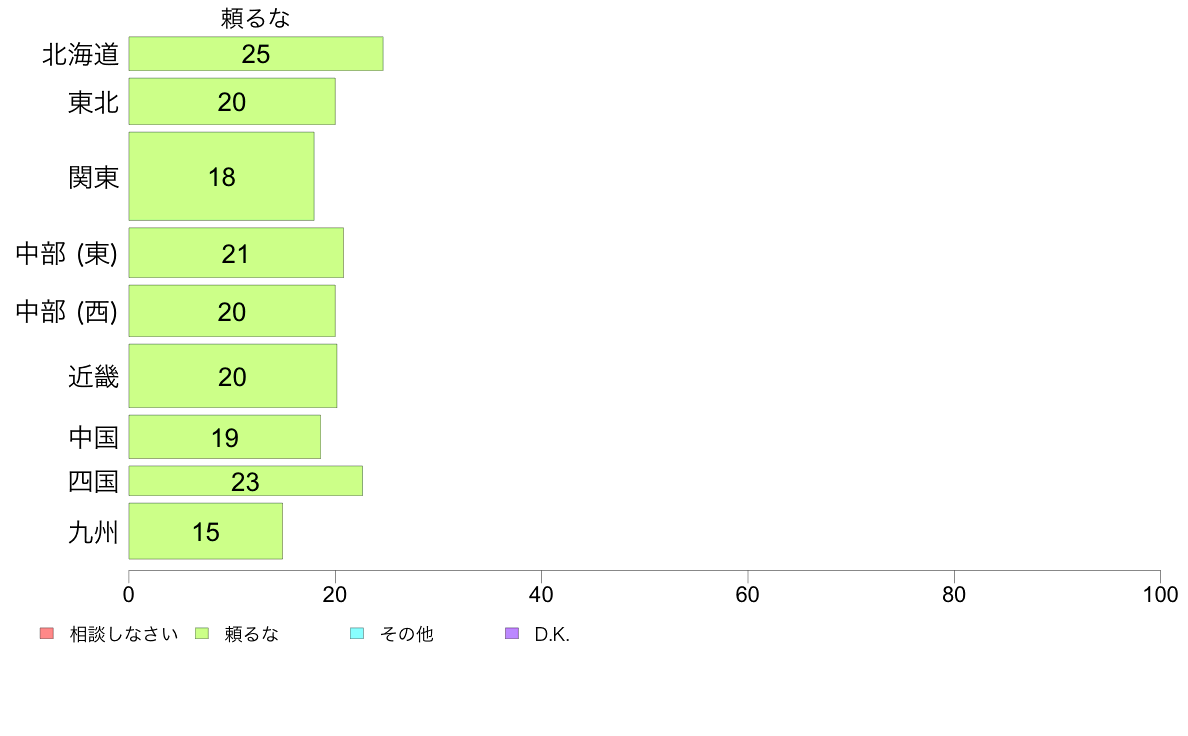
Task: Click the cyan その他 legend swatch
Action: (357, 633)
